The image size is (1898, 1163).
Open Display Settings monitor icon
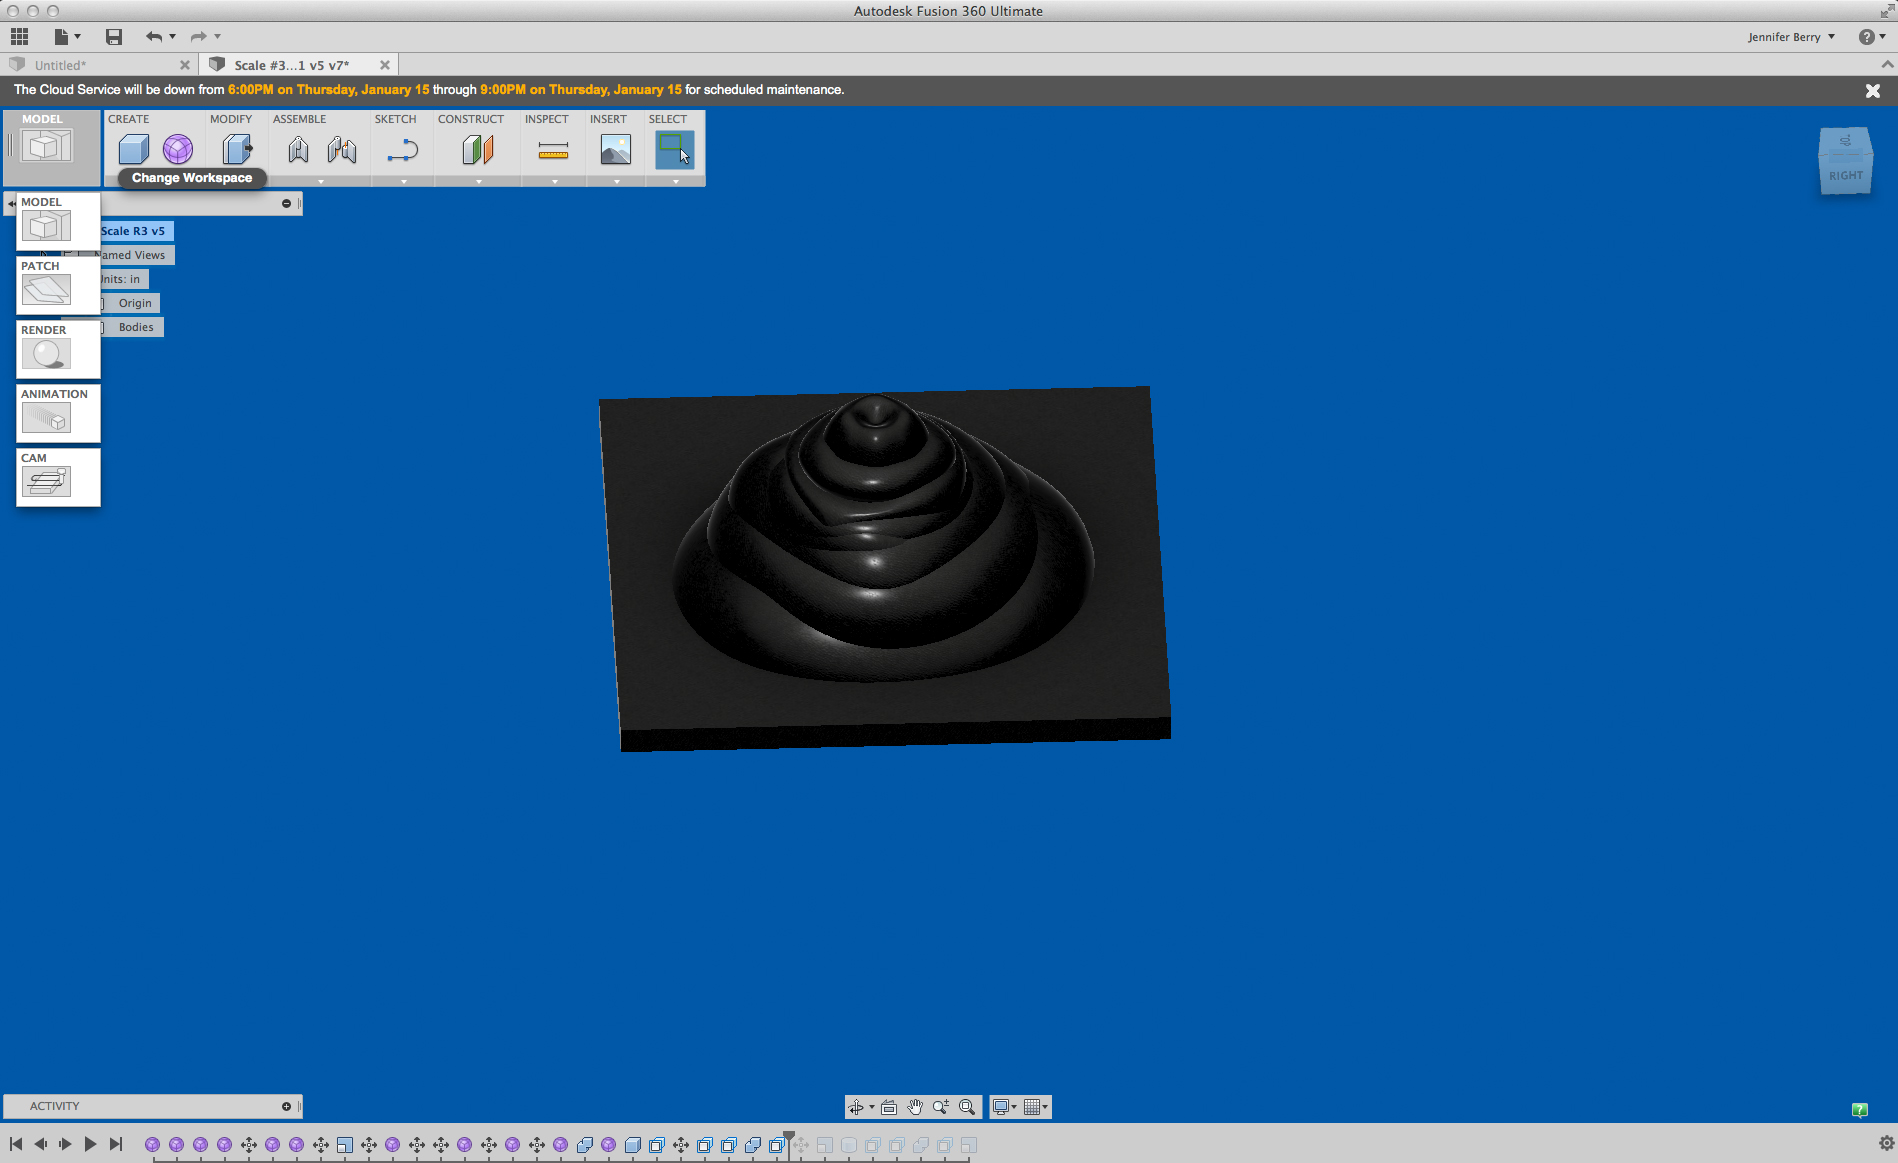1001,1107
